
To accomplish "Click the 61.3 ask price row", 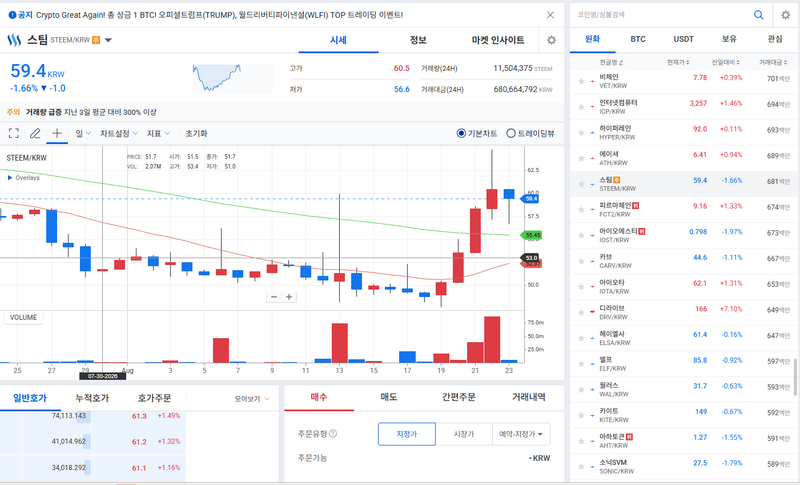I will [x=92, y=416].
